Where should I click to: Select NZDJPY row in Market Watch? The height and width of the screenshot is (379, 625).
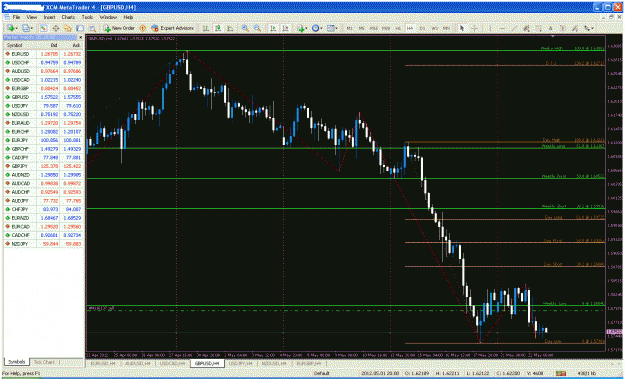(x=43, y=244)
